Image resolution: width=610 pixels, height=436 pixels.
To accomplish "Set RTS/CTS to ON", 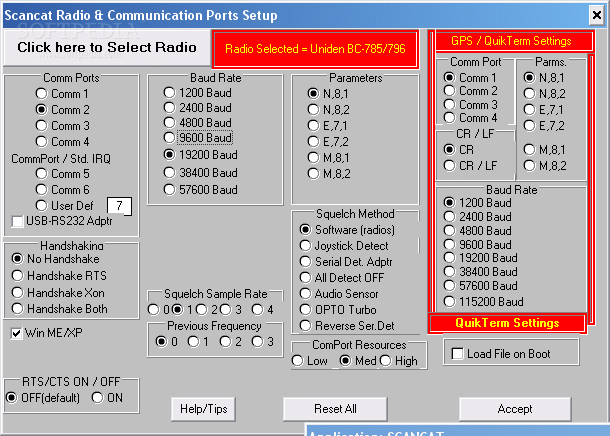I will [107, 398].
